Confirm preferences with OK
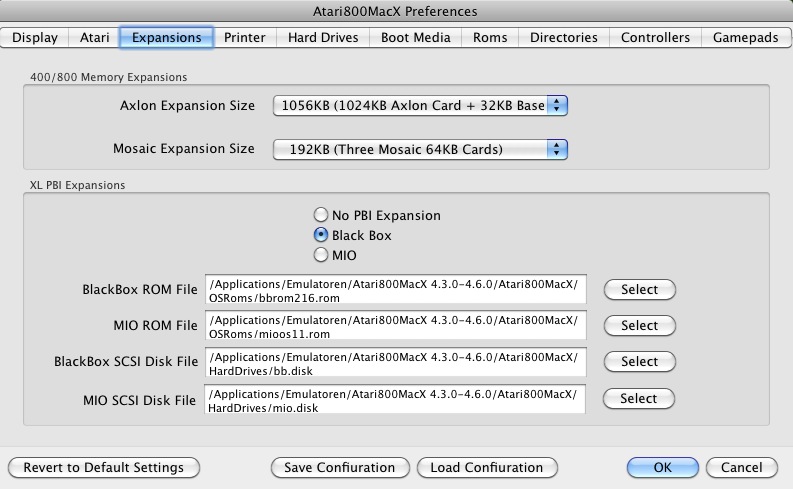Image resolution: width=793 pixels, height=489 pixels. [x=663, y=467]
